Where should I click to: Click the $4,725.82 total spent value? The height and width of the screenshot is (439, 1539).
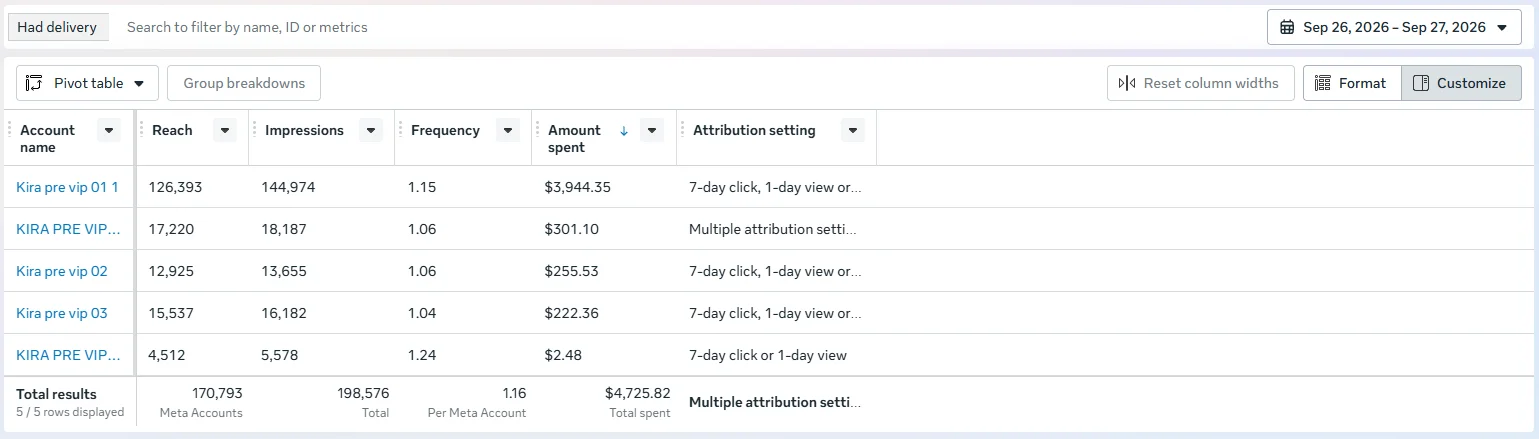pos(638,394)
